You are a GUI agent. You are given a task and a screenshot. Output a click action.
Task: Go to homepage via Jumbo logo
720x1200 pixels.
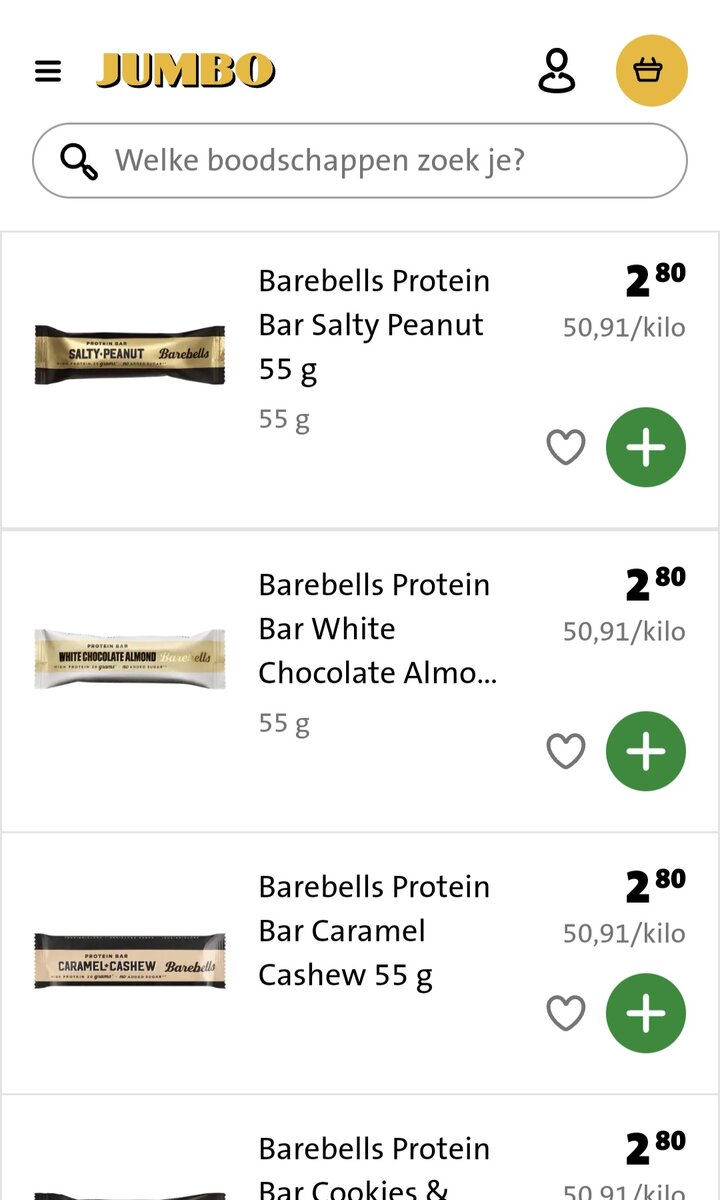(x=186, y=71)
